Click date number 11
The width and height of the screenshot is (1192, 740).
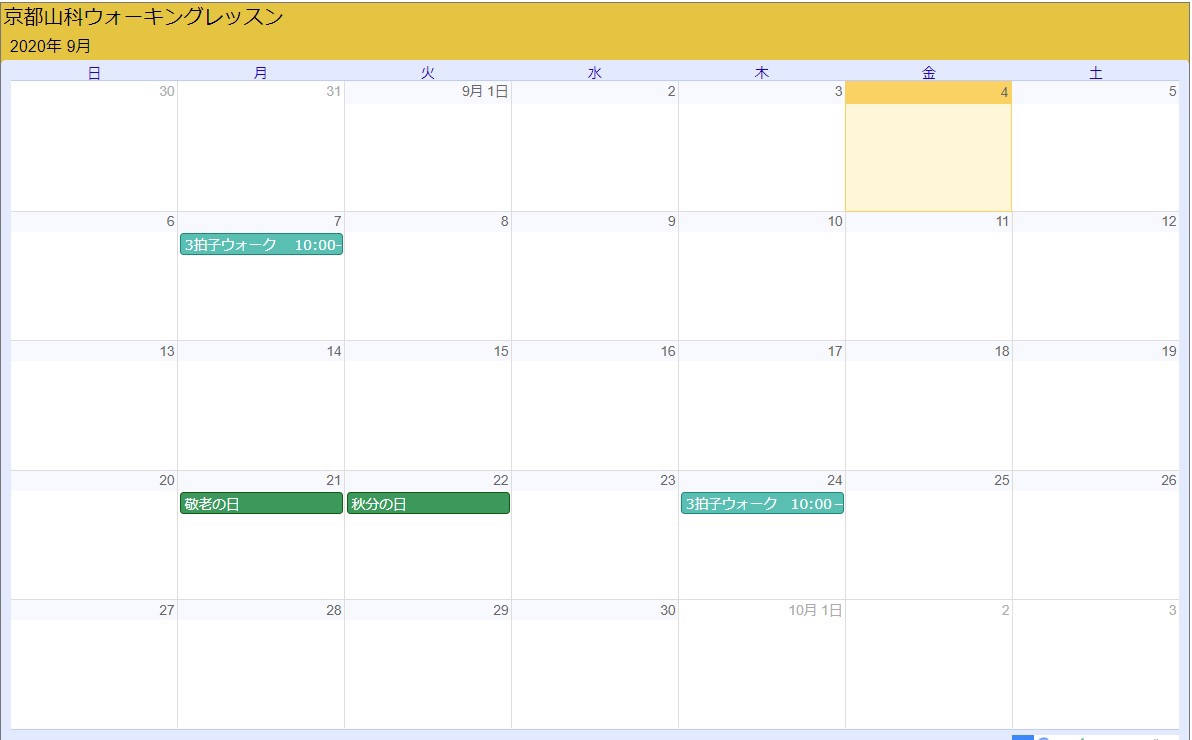coord(1002,221)
